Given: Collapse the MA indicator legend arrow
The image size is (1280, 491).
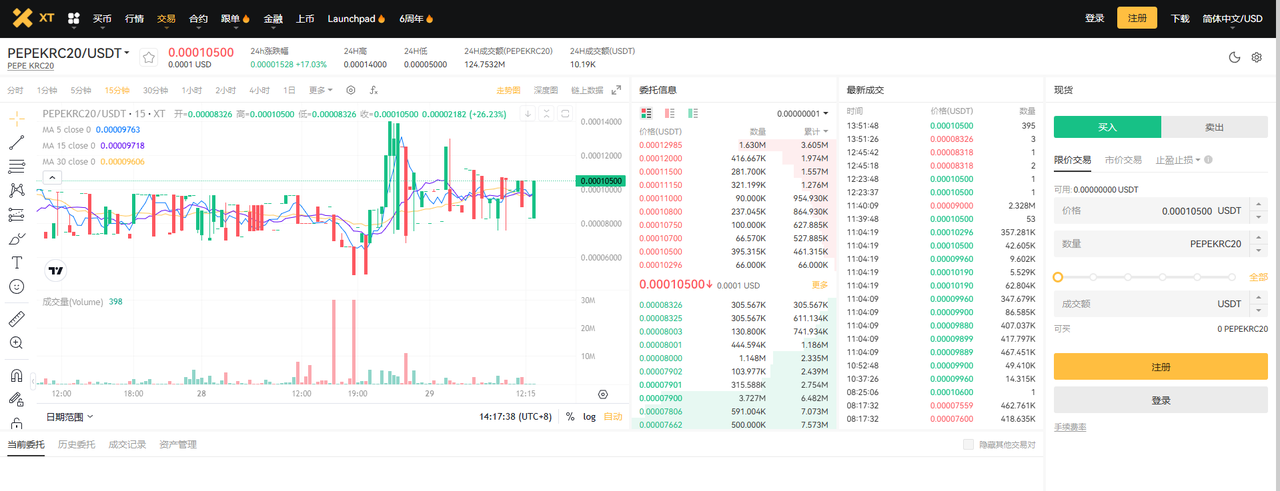Looking at the screenshot, I should [x=53, y=177].
